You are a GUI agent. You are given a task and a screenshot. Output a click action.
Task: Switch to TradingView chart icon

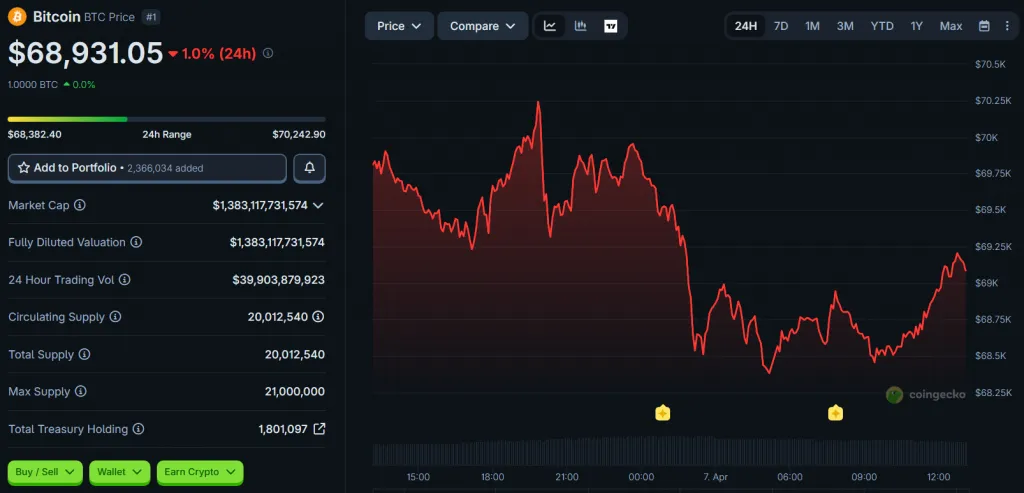point(611,26)
